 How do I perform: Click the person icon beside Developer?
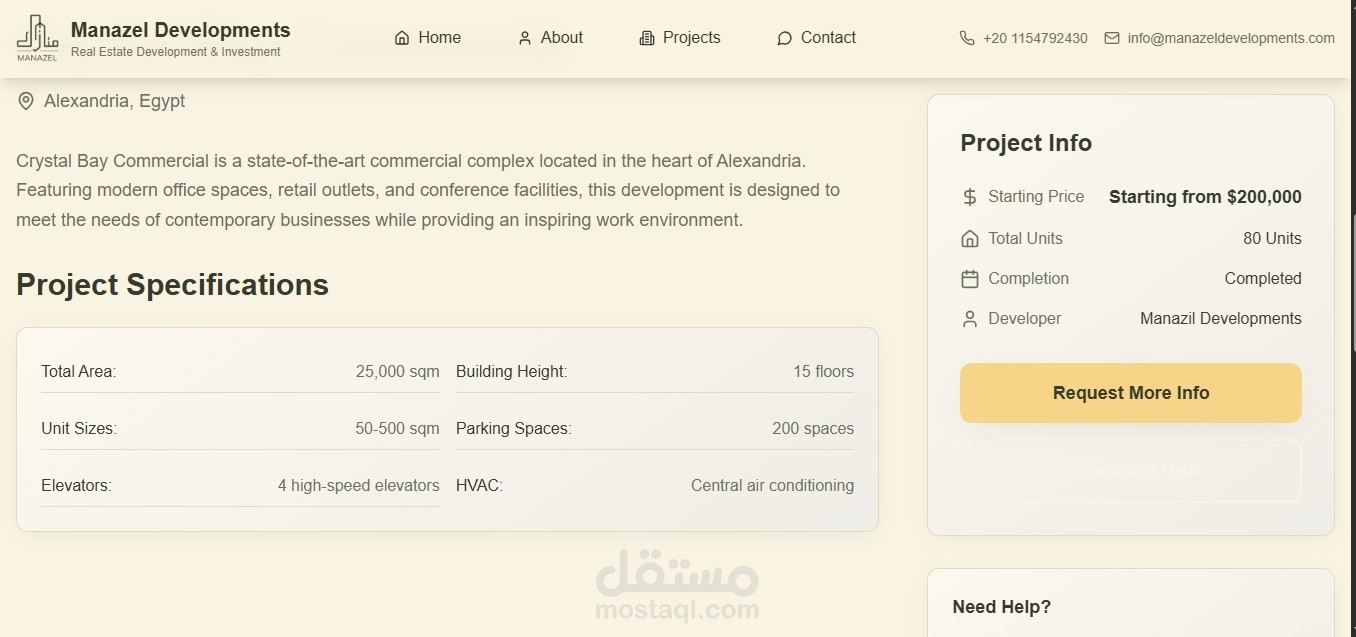point(969,319)
